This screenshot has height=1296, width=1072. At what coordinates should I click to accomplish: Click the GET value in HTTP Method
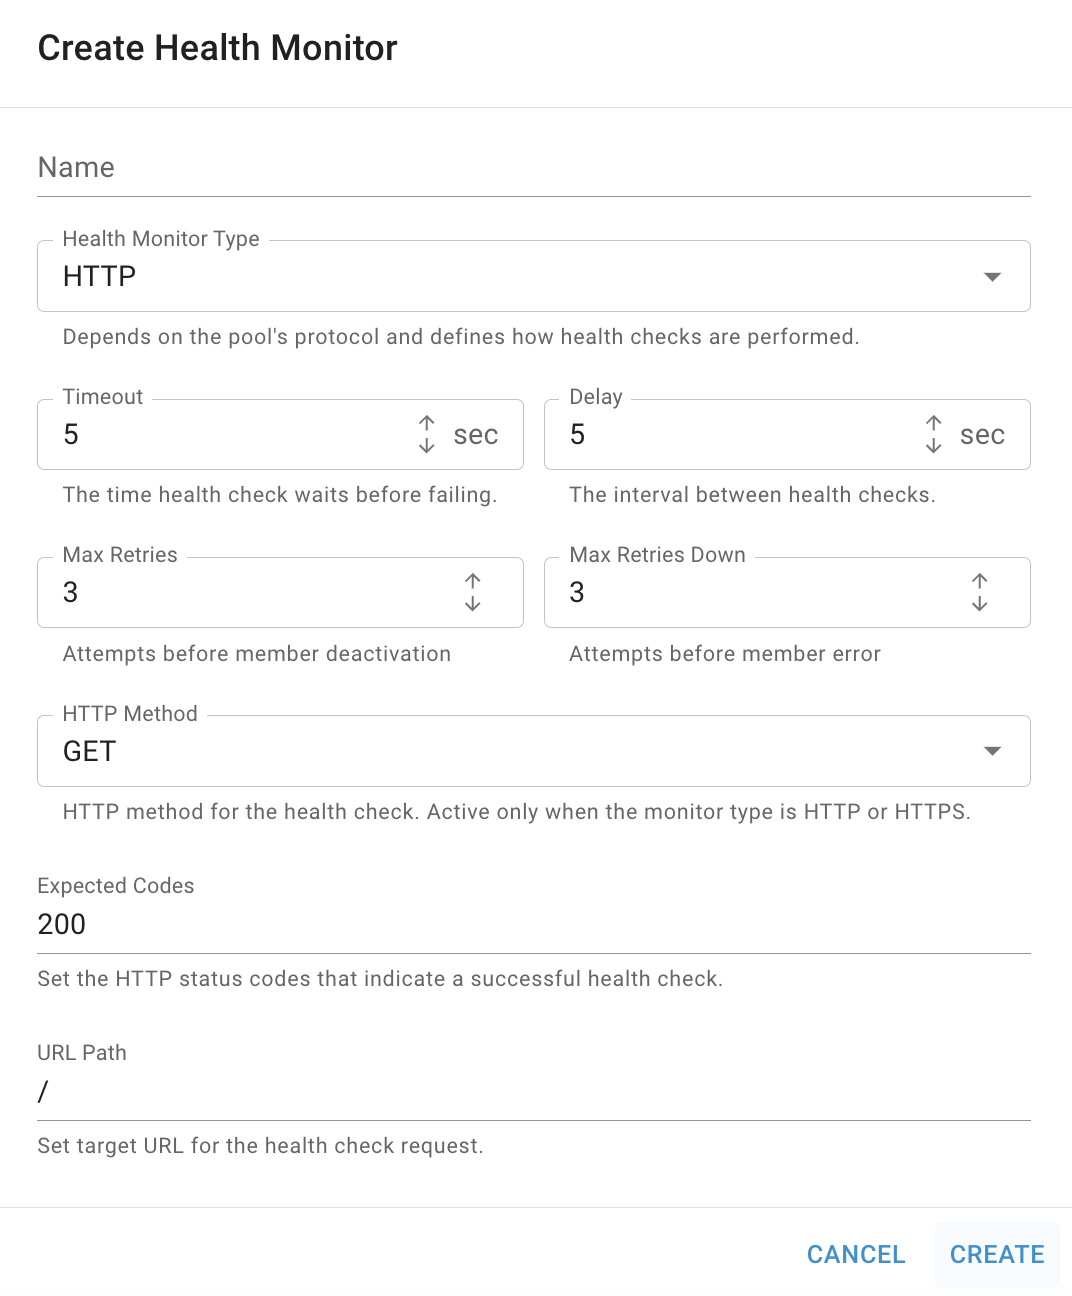[89, 751]
